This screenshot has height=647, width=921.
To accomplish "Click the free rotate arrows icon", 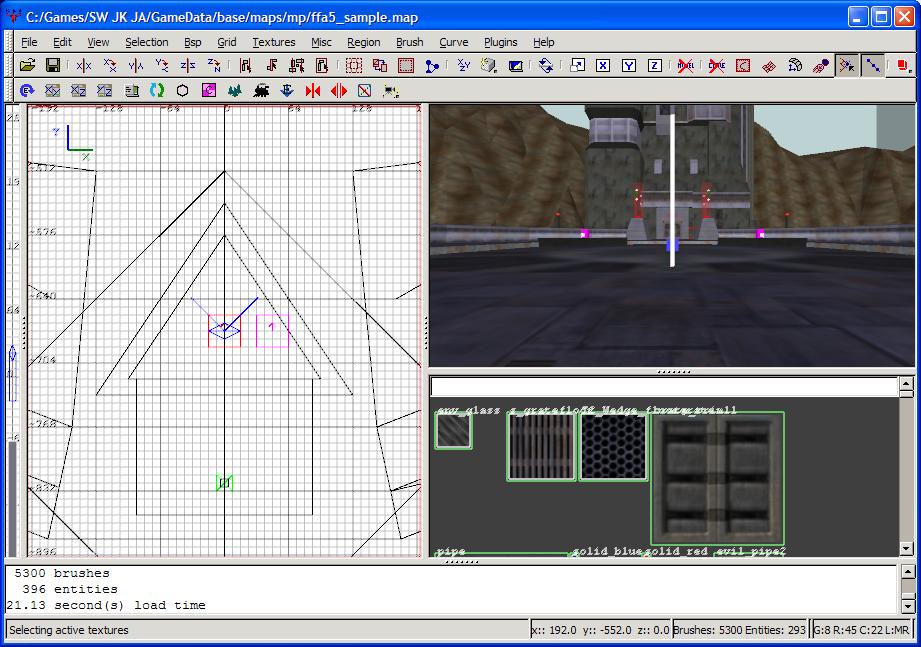I will (546, 65).
